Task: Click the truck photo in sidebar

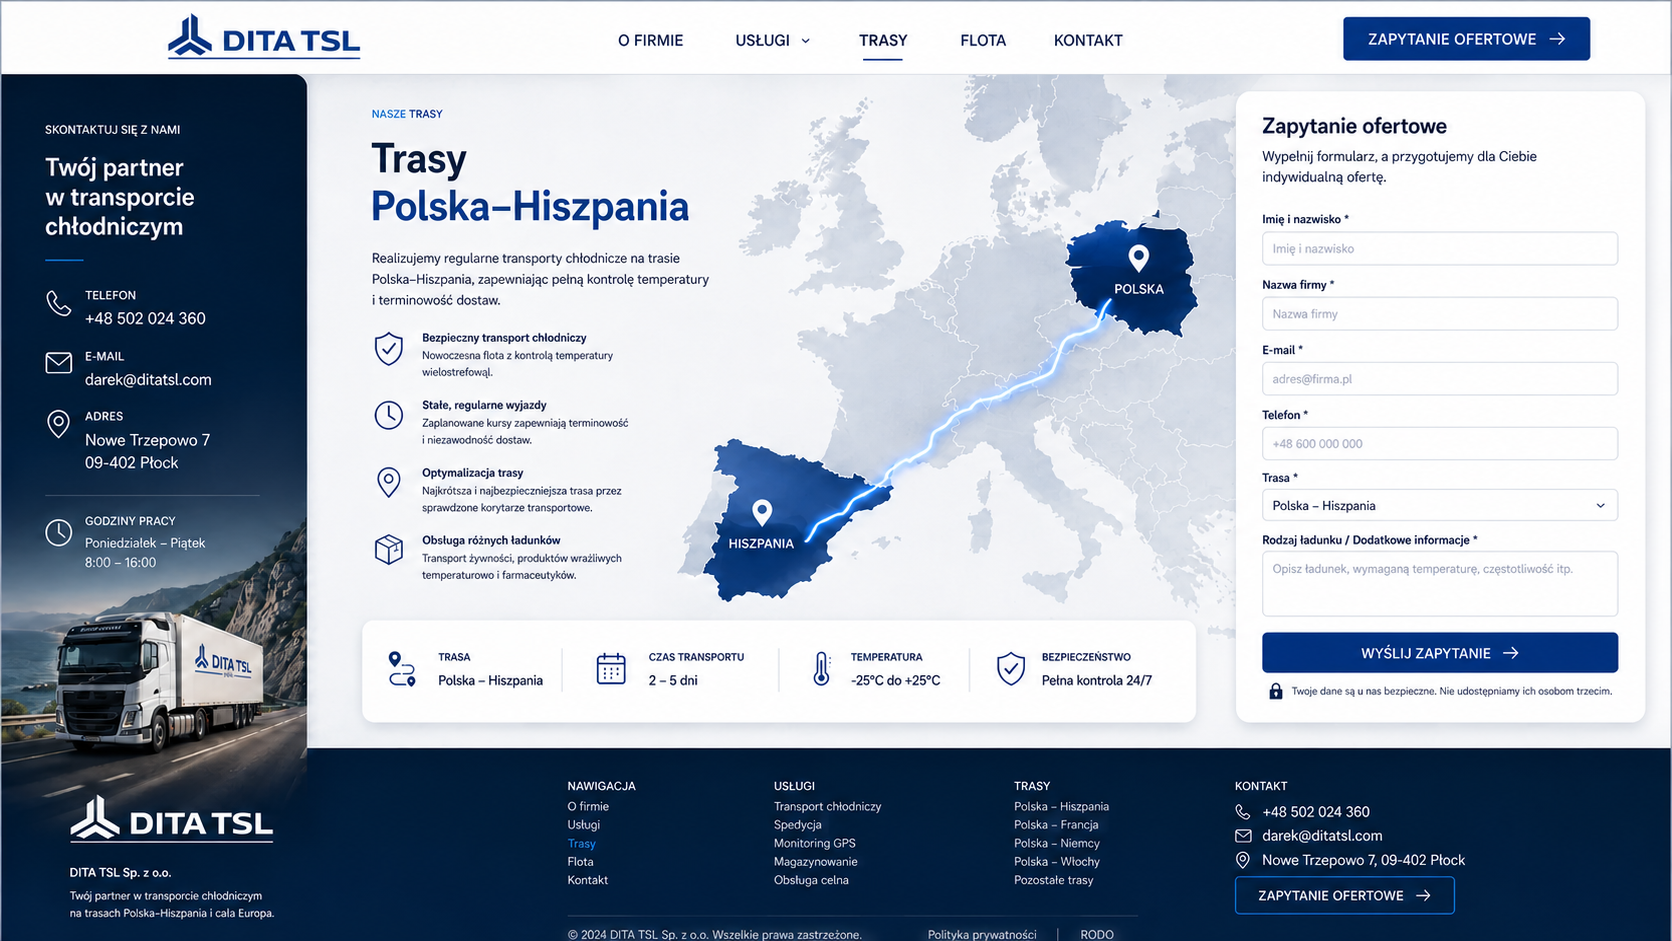Action: coord(160,680)
